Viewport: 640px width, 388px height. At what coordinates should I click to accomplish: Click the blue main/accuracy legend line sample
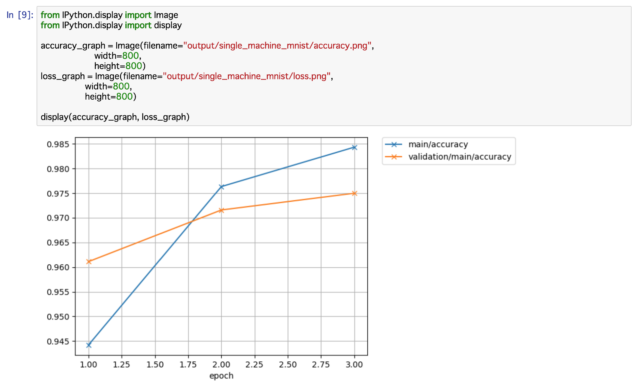[394, 144]
